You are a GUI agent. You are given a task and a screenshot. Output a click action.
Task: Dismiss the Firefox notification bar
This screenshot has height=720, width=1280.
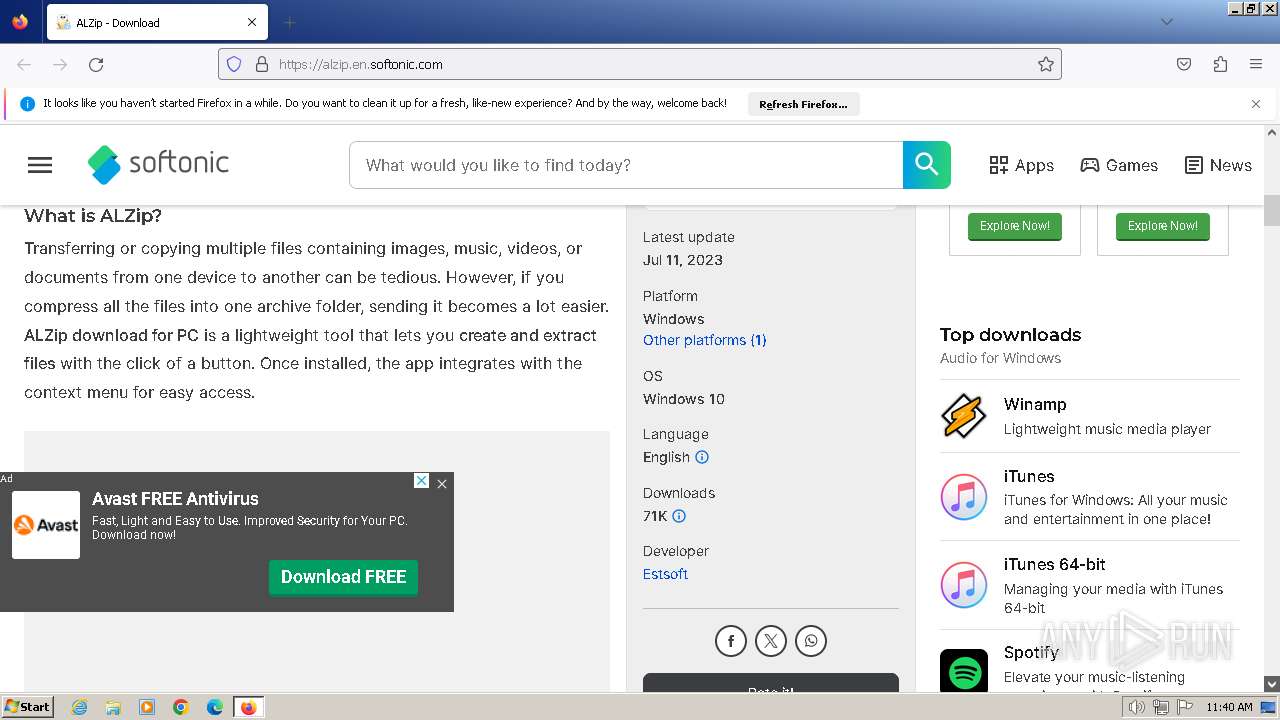coord(1256,104)
